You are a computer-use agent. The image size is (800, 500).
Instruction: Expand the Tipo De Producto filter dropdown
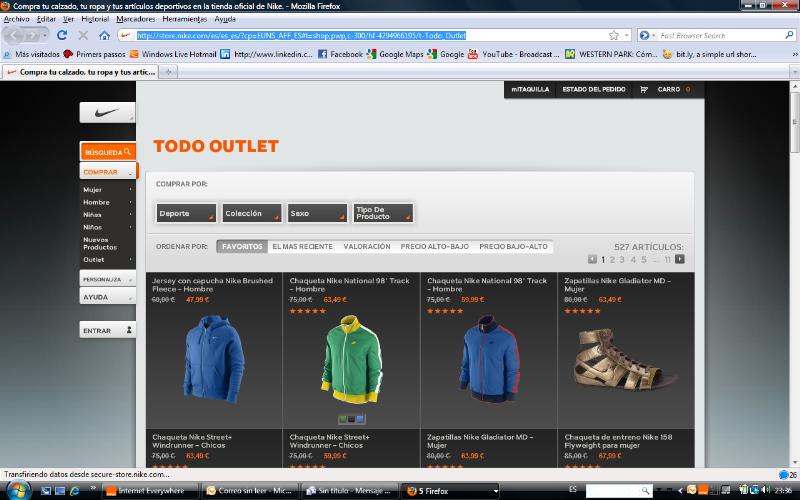383,213
